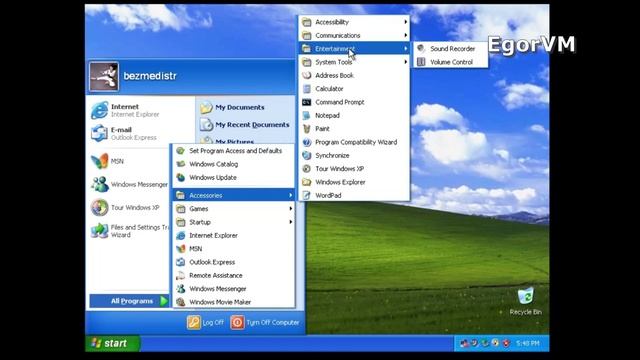Image resolution: width=640 pixels, height=360 pixels.
Task: Click the Windows Update icon
Action: tap(180, 178)
